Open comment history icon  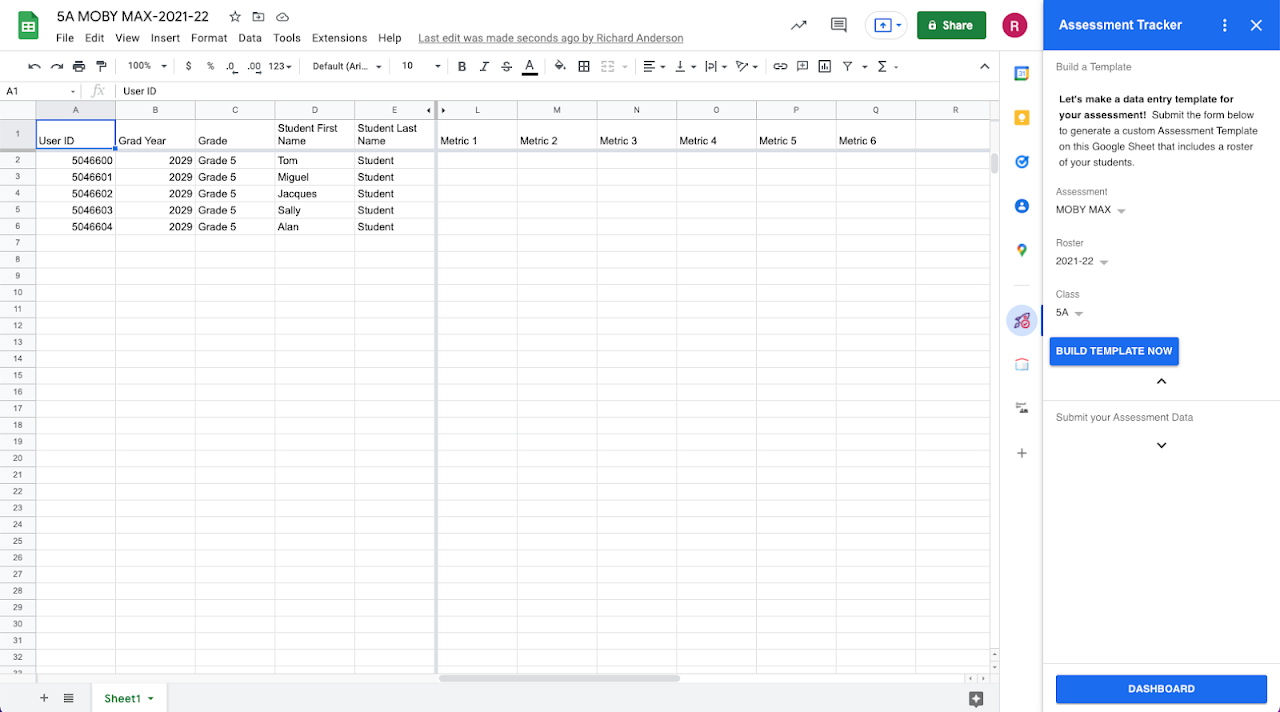pyautogui.click(x=839, y=25)
